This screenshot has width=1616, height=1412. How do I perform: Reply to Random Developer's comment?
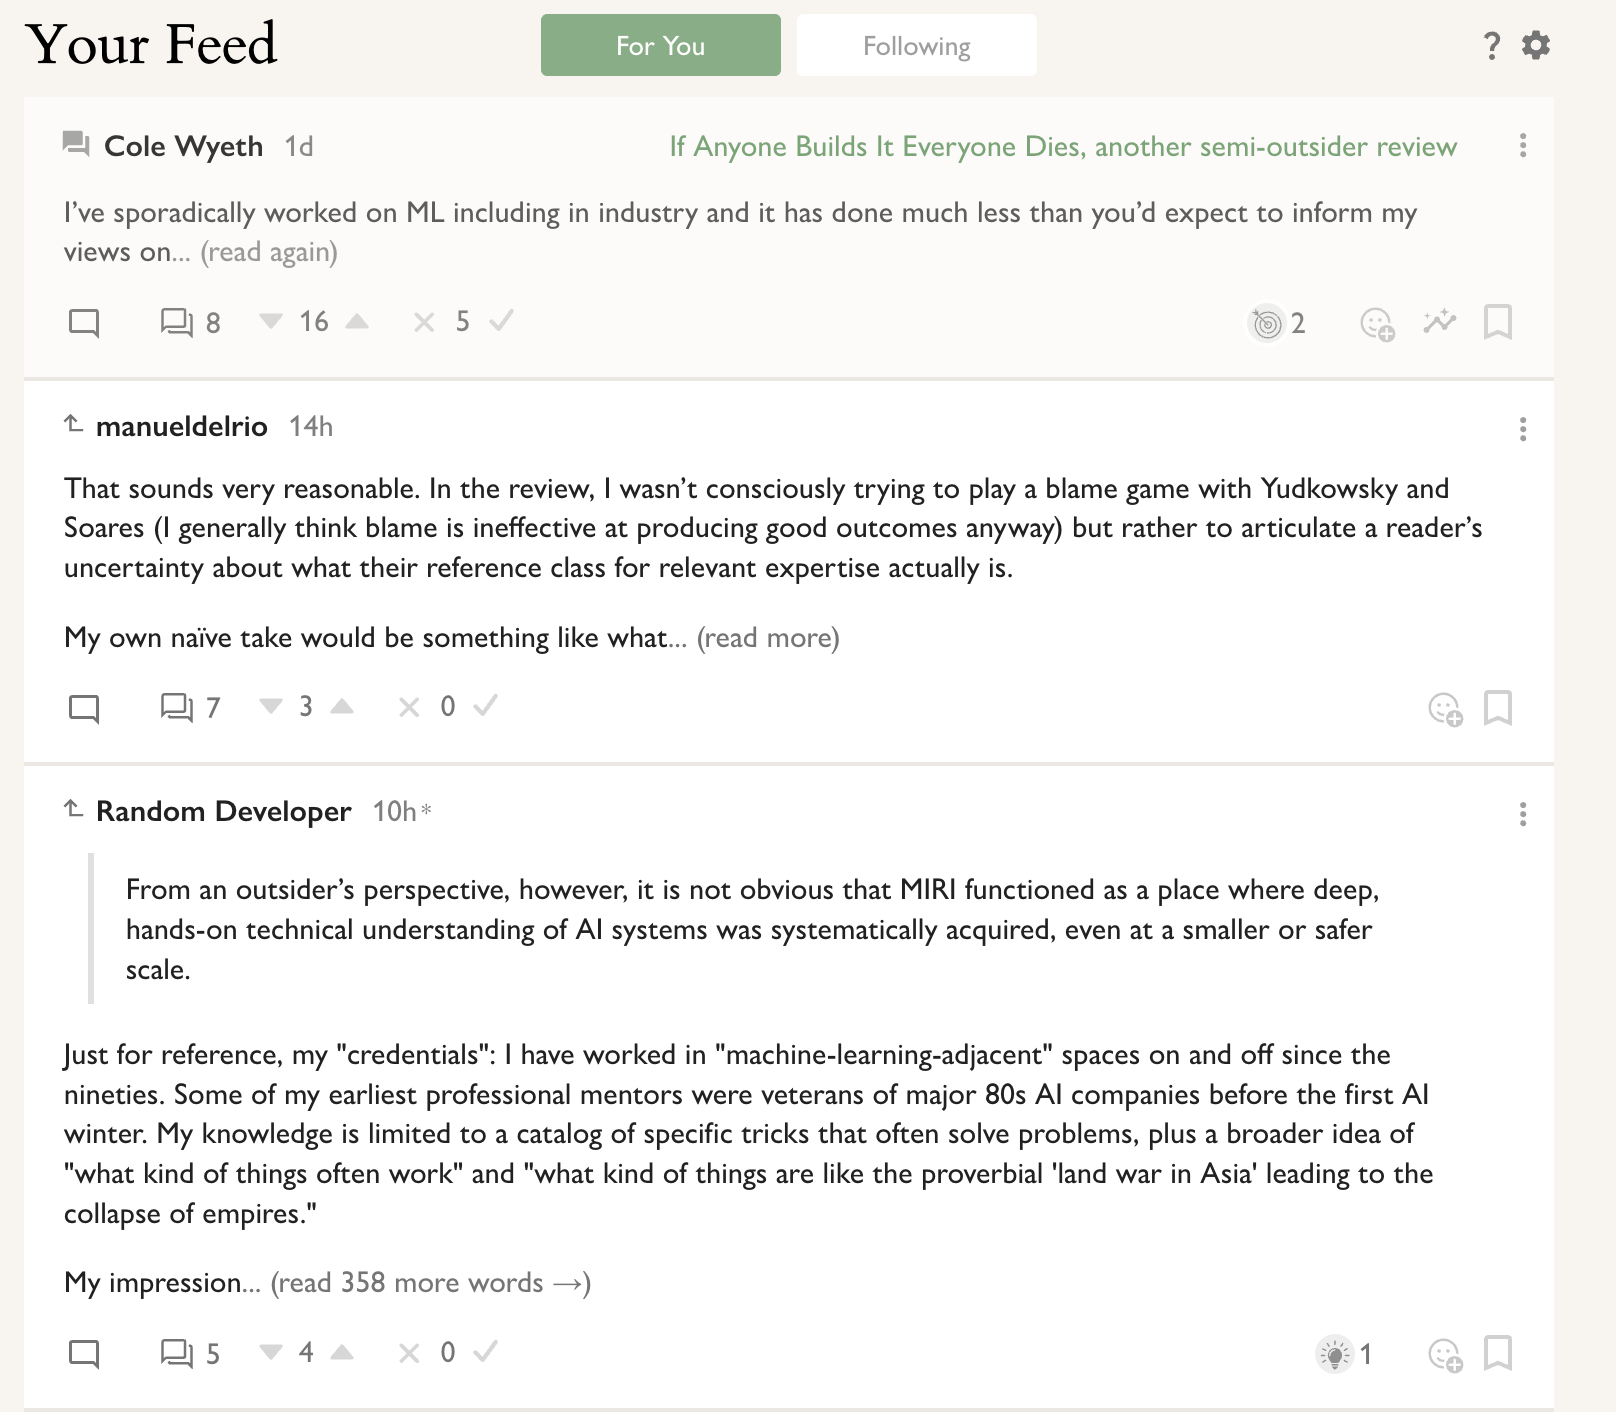click(84, 1353)
